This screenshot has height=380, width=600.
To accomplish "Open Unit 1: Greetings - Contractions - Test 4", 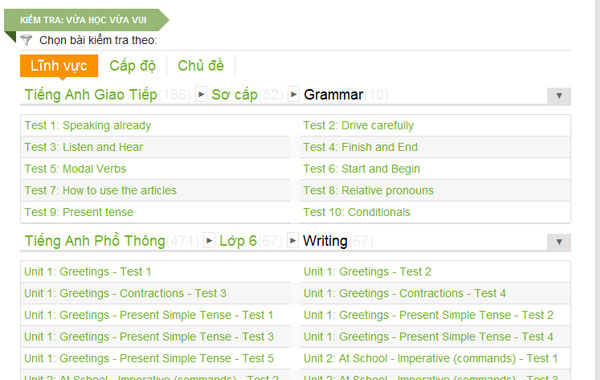I will [404, 293].
